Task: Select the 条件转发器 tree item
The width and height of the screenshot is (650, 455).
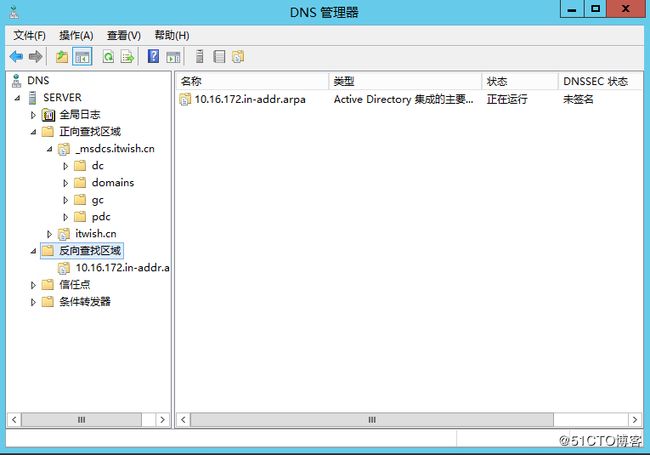Action: [x=85, y=302]
